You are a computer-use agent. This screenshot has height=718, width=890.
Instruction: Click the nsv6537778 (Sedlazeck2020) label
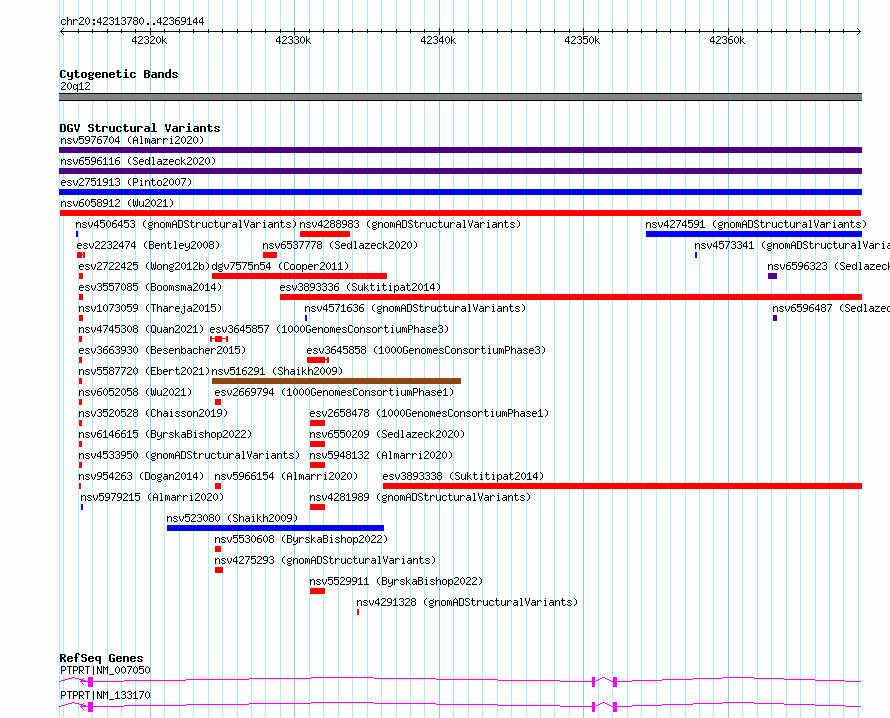(340, 245)
